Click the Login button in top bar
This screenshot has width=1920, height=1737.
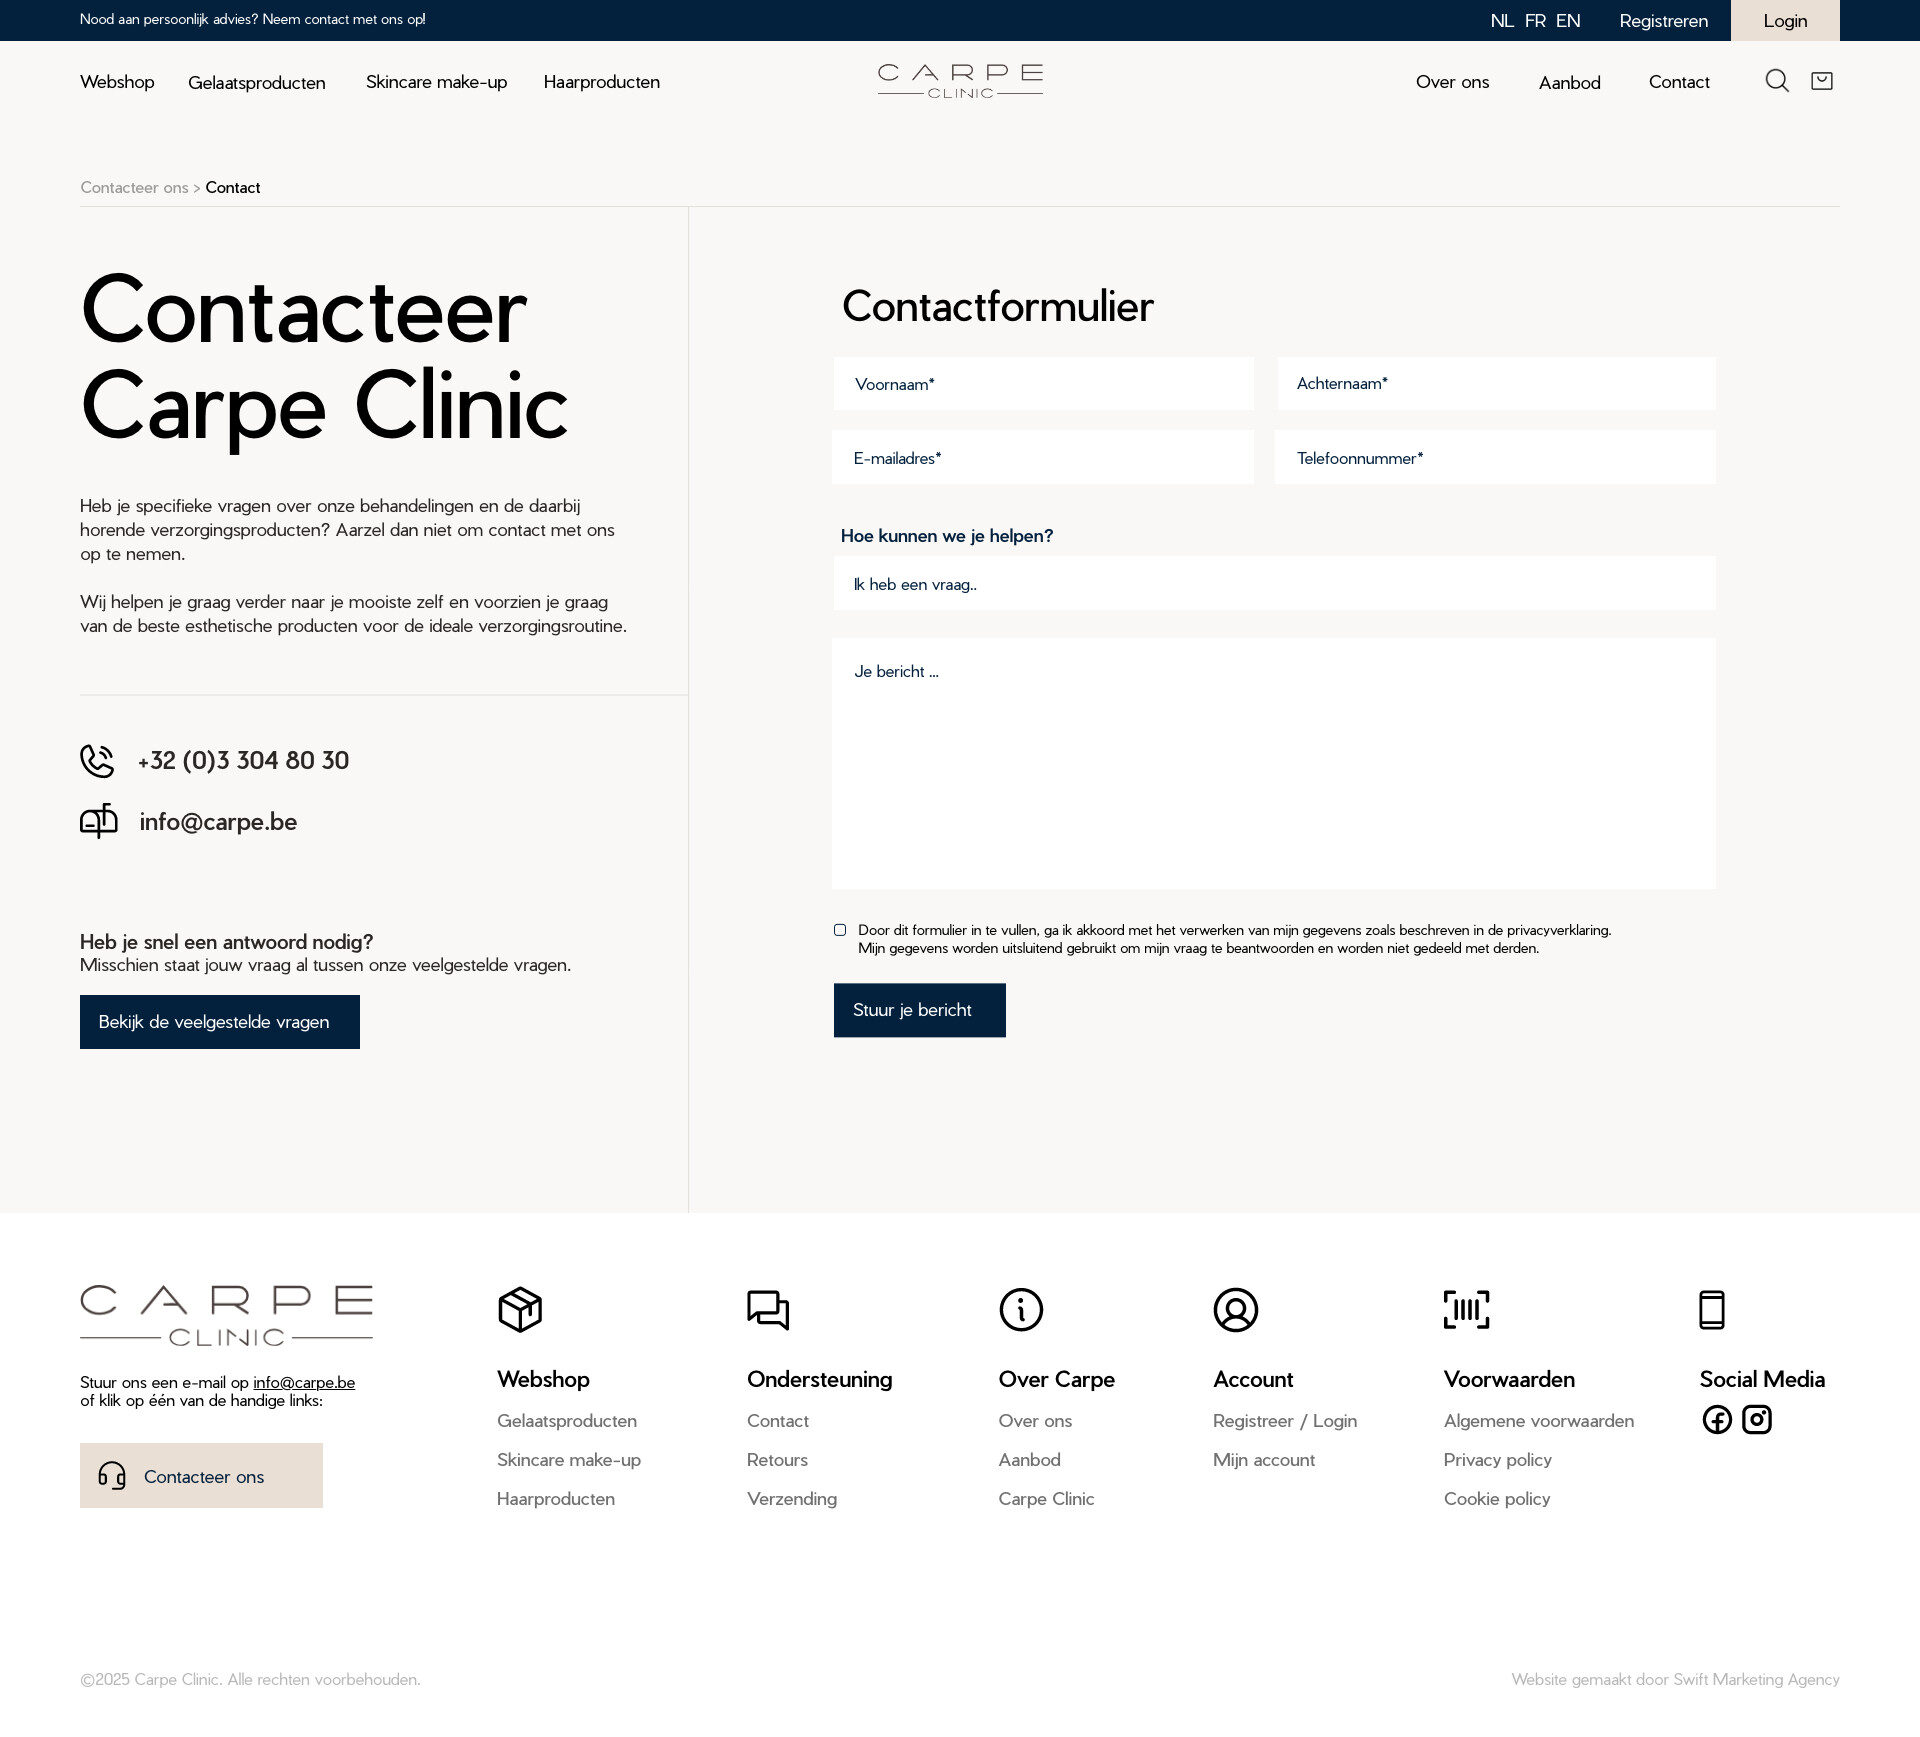pos(1784,21)
